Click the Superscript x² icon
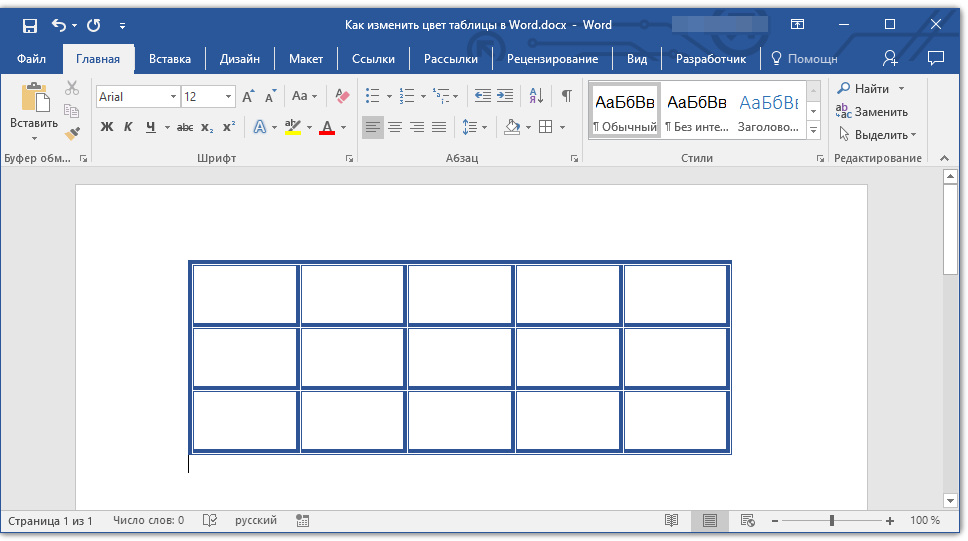The height and width of the screenshot is (541, 968). point(229,127)
